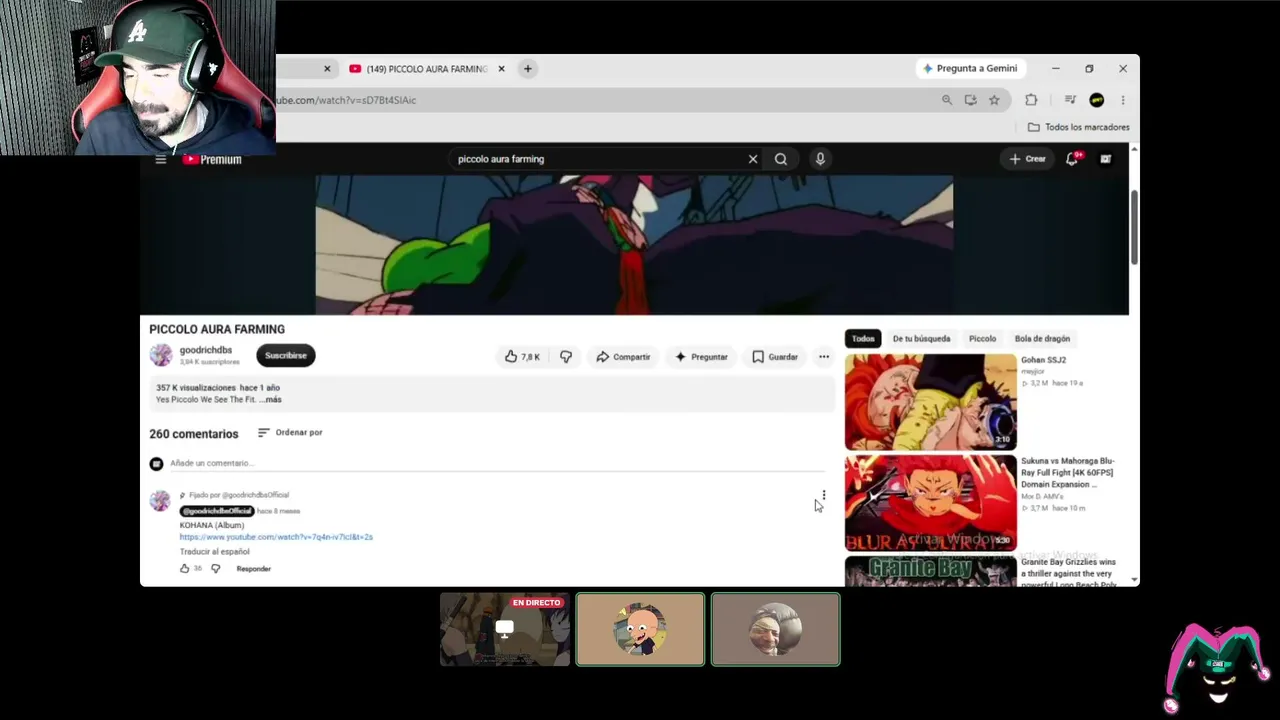Like the pinned KOHANA comment
The width and height of the screenshot is (1280, 720).
point(184,569)
